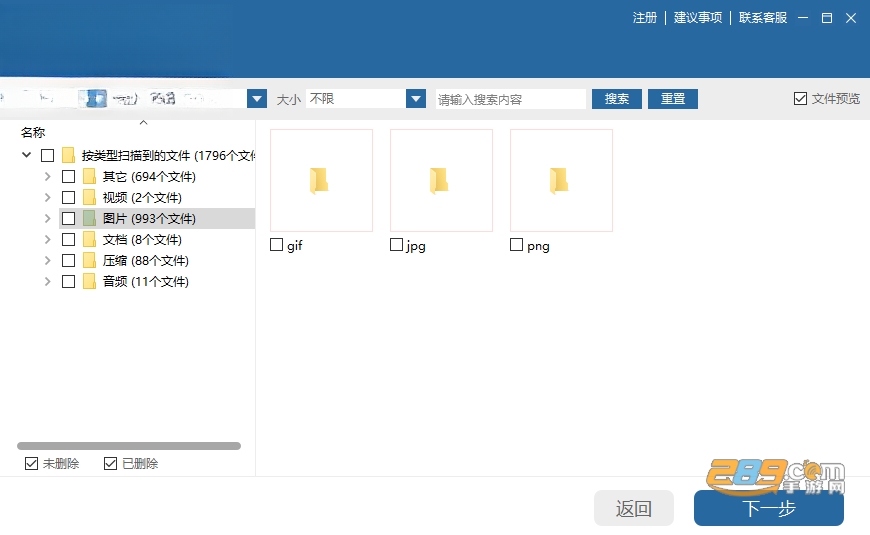The height and width of the screenshot is (535, 870).
Task: Select the 图片 (993个文件) row text
Action: [x=149, y=219]
